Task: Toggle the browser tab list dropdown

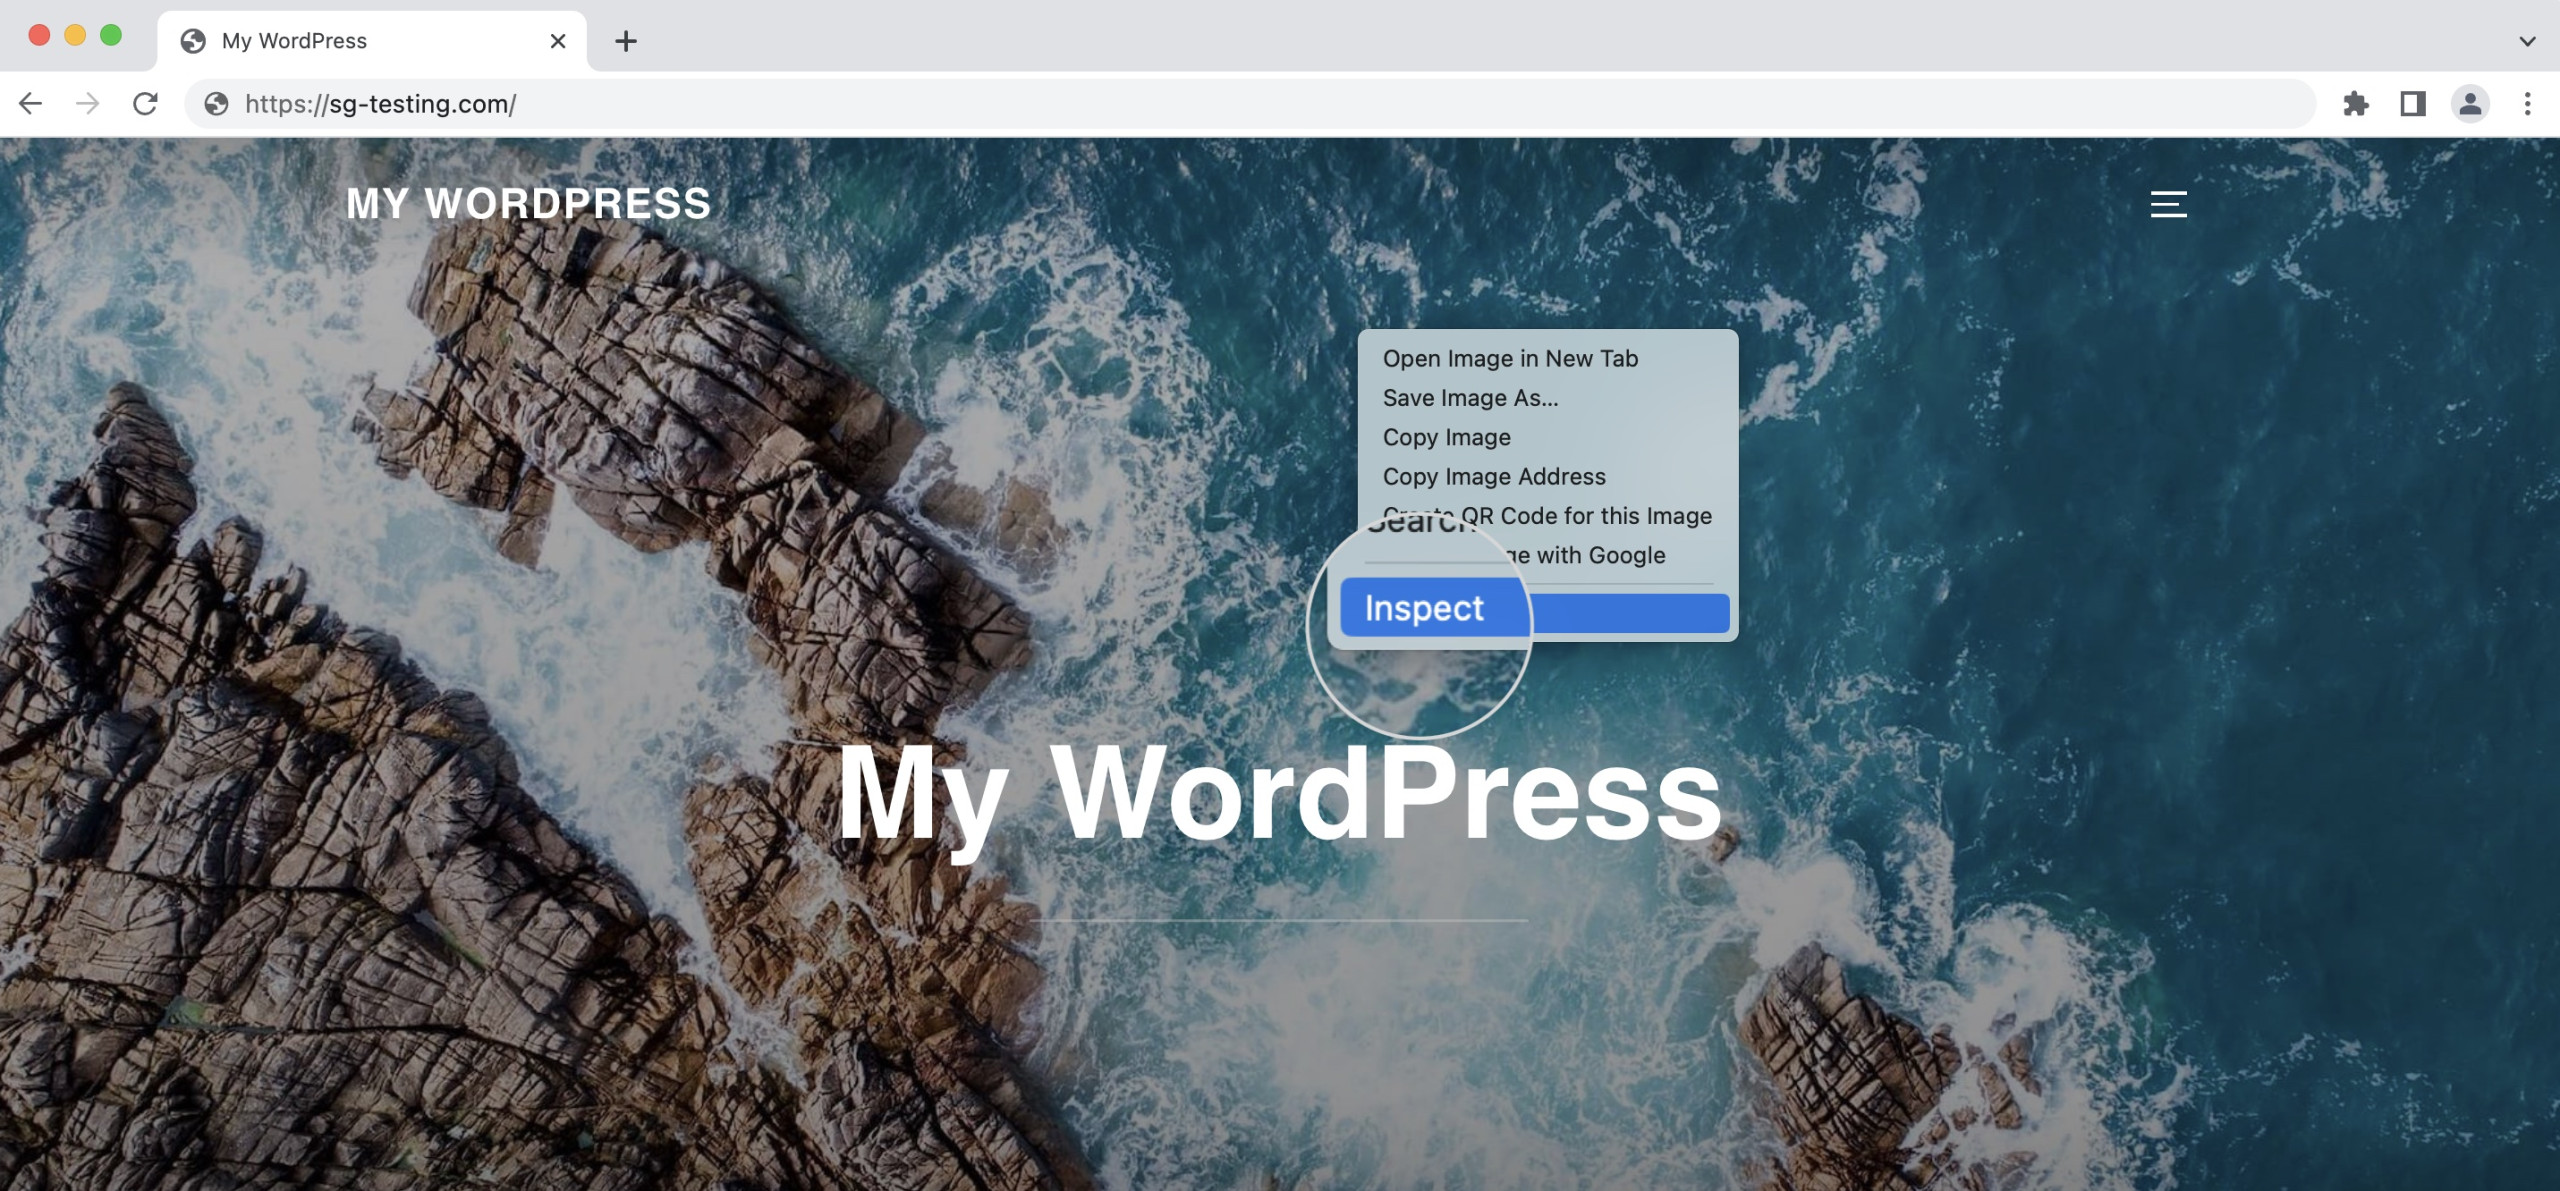Action: pyautogui.click(x=2521, y=39)
